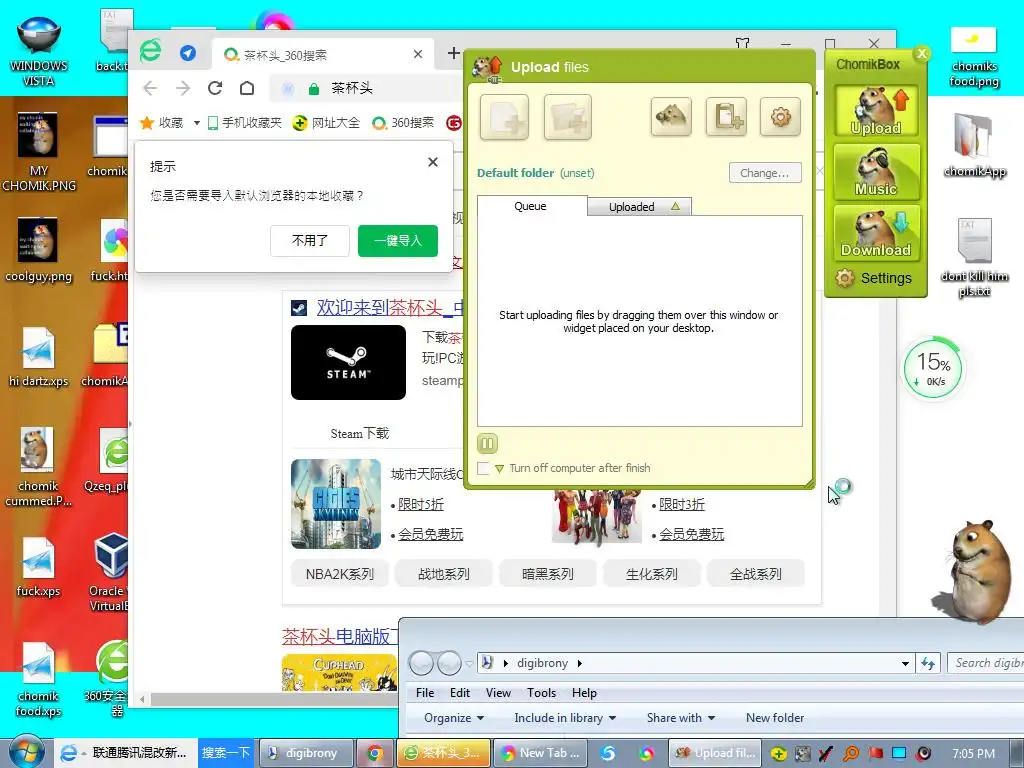Image resolution: width=1024 pixels, height=768 pixels.
Task: Expand Include in library dropdown
Action: point(565,718)
